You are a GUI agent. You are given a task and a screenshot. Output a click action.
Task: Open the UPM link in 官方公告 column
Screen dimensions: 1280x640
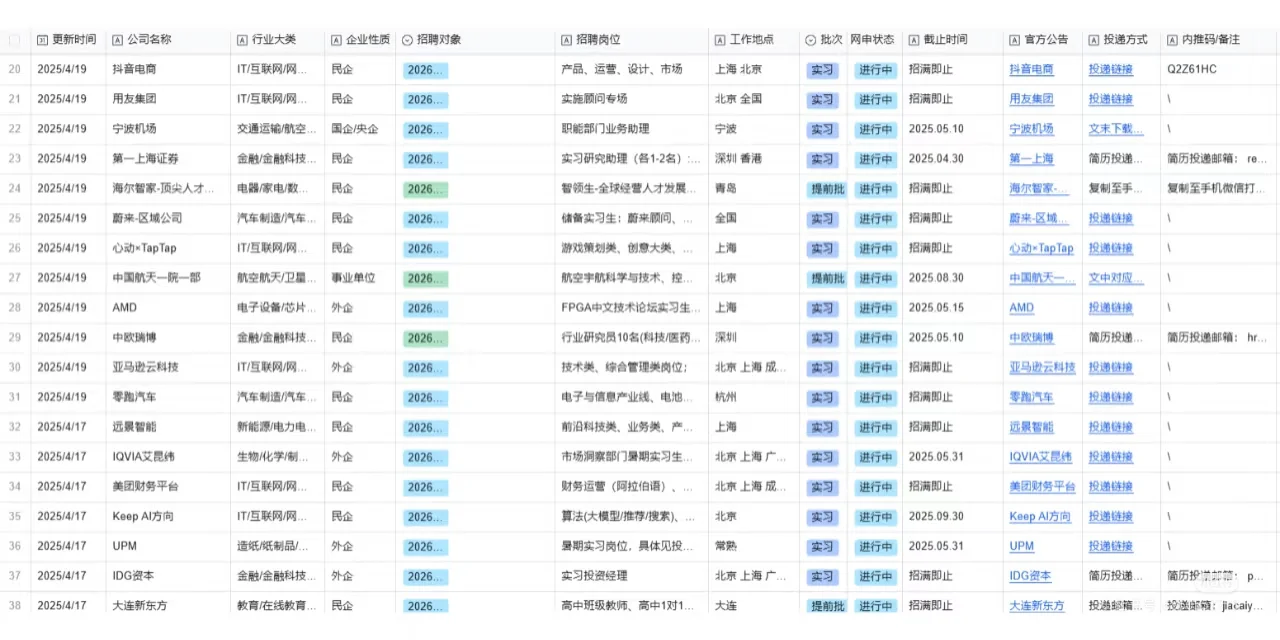pos(1022,547)
